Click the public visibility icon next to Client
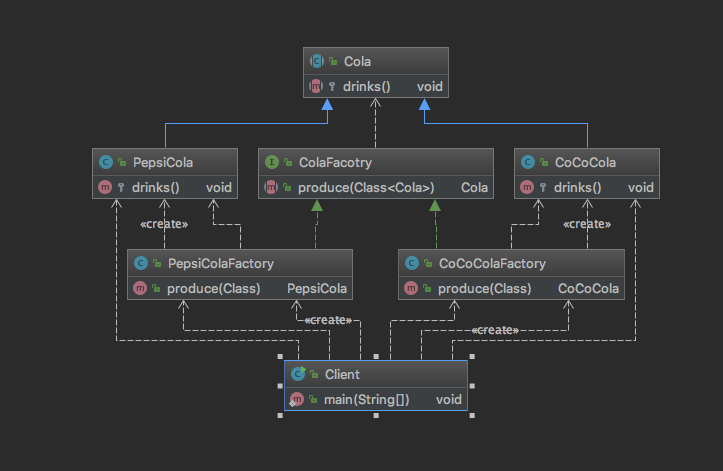This screenshot has width=723, height=471. point(314,375)
